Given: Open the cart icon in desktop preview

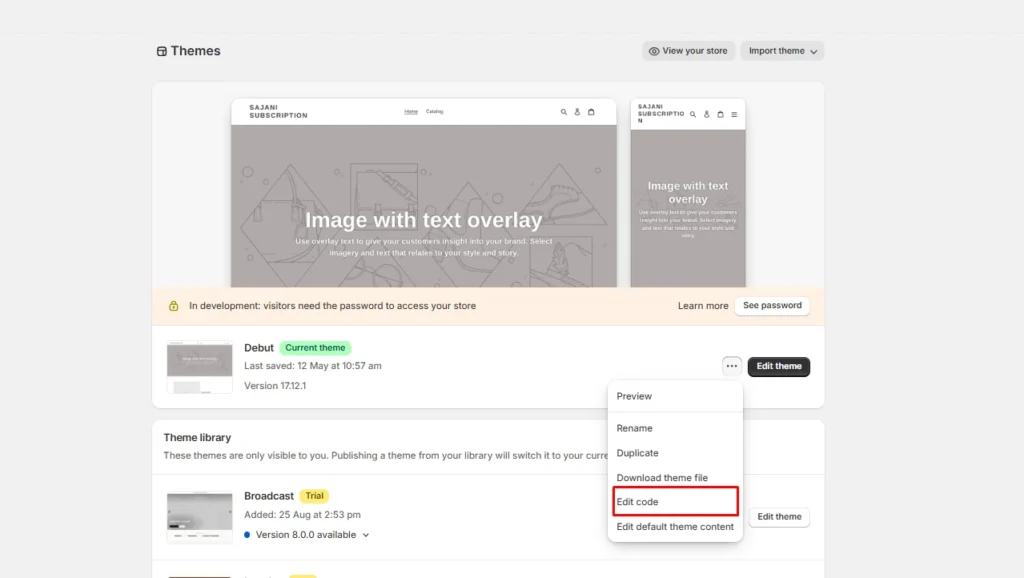Looking at the screenshot, I should (x=591, y=112).
